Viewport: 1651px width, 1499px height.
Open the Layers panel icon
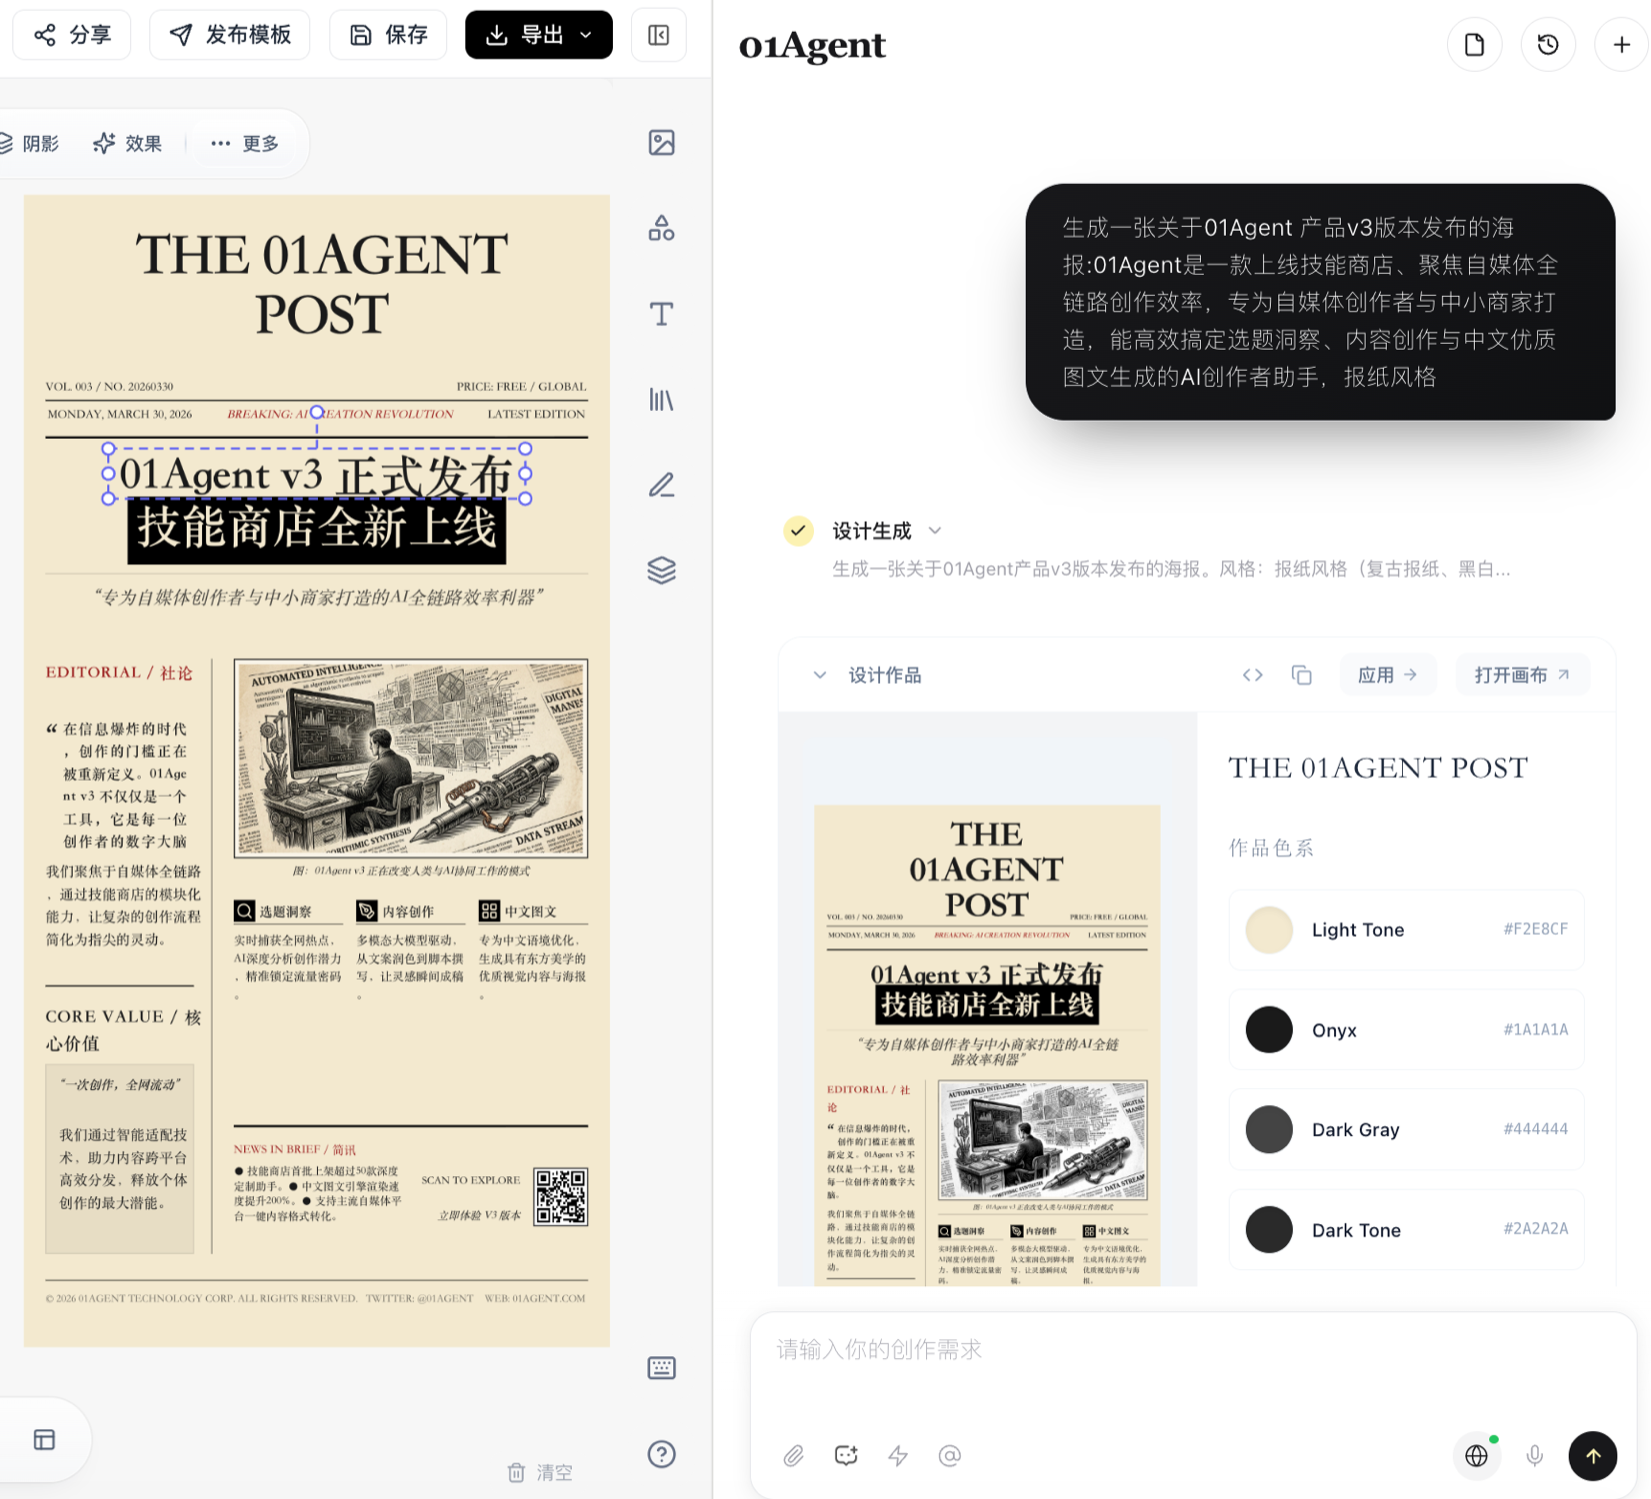pyautogui.click(x=662, y=571)
